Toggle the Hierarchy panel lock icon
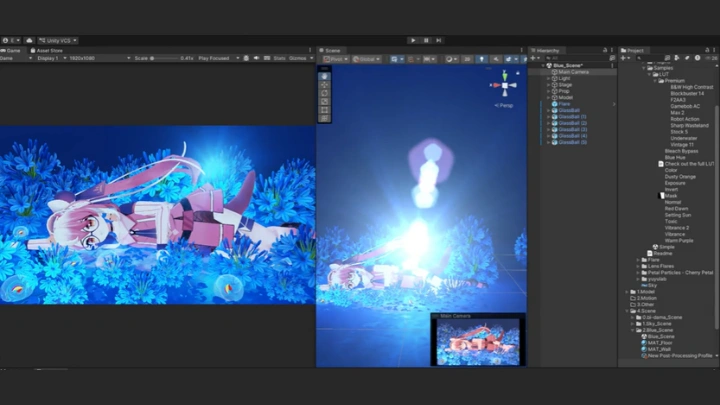This screenshot has height=405, width=720. (x=605, y=51)
